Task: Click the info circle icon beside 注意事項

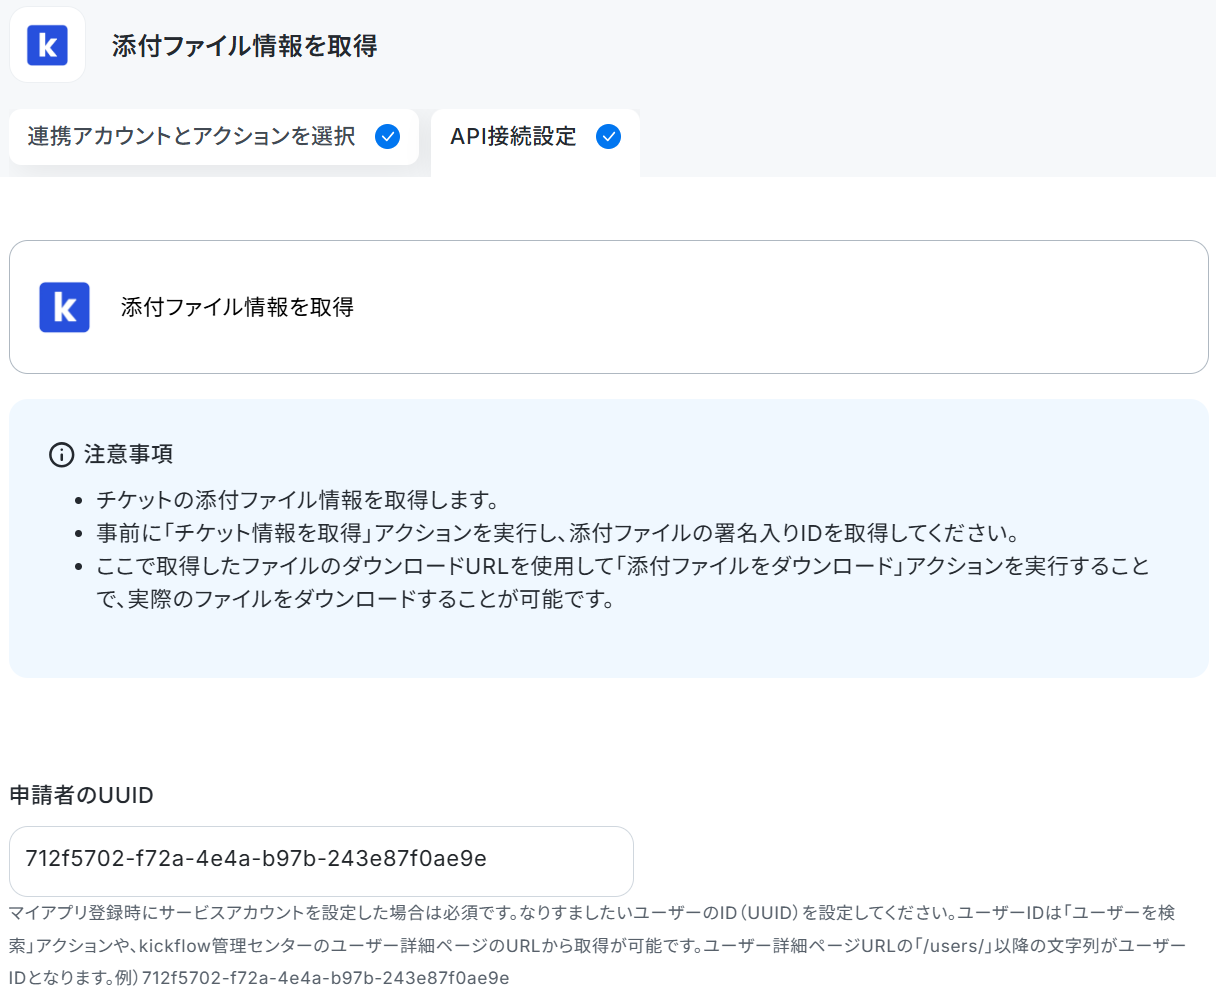Action: point(61,455)
